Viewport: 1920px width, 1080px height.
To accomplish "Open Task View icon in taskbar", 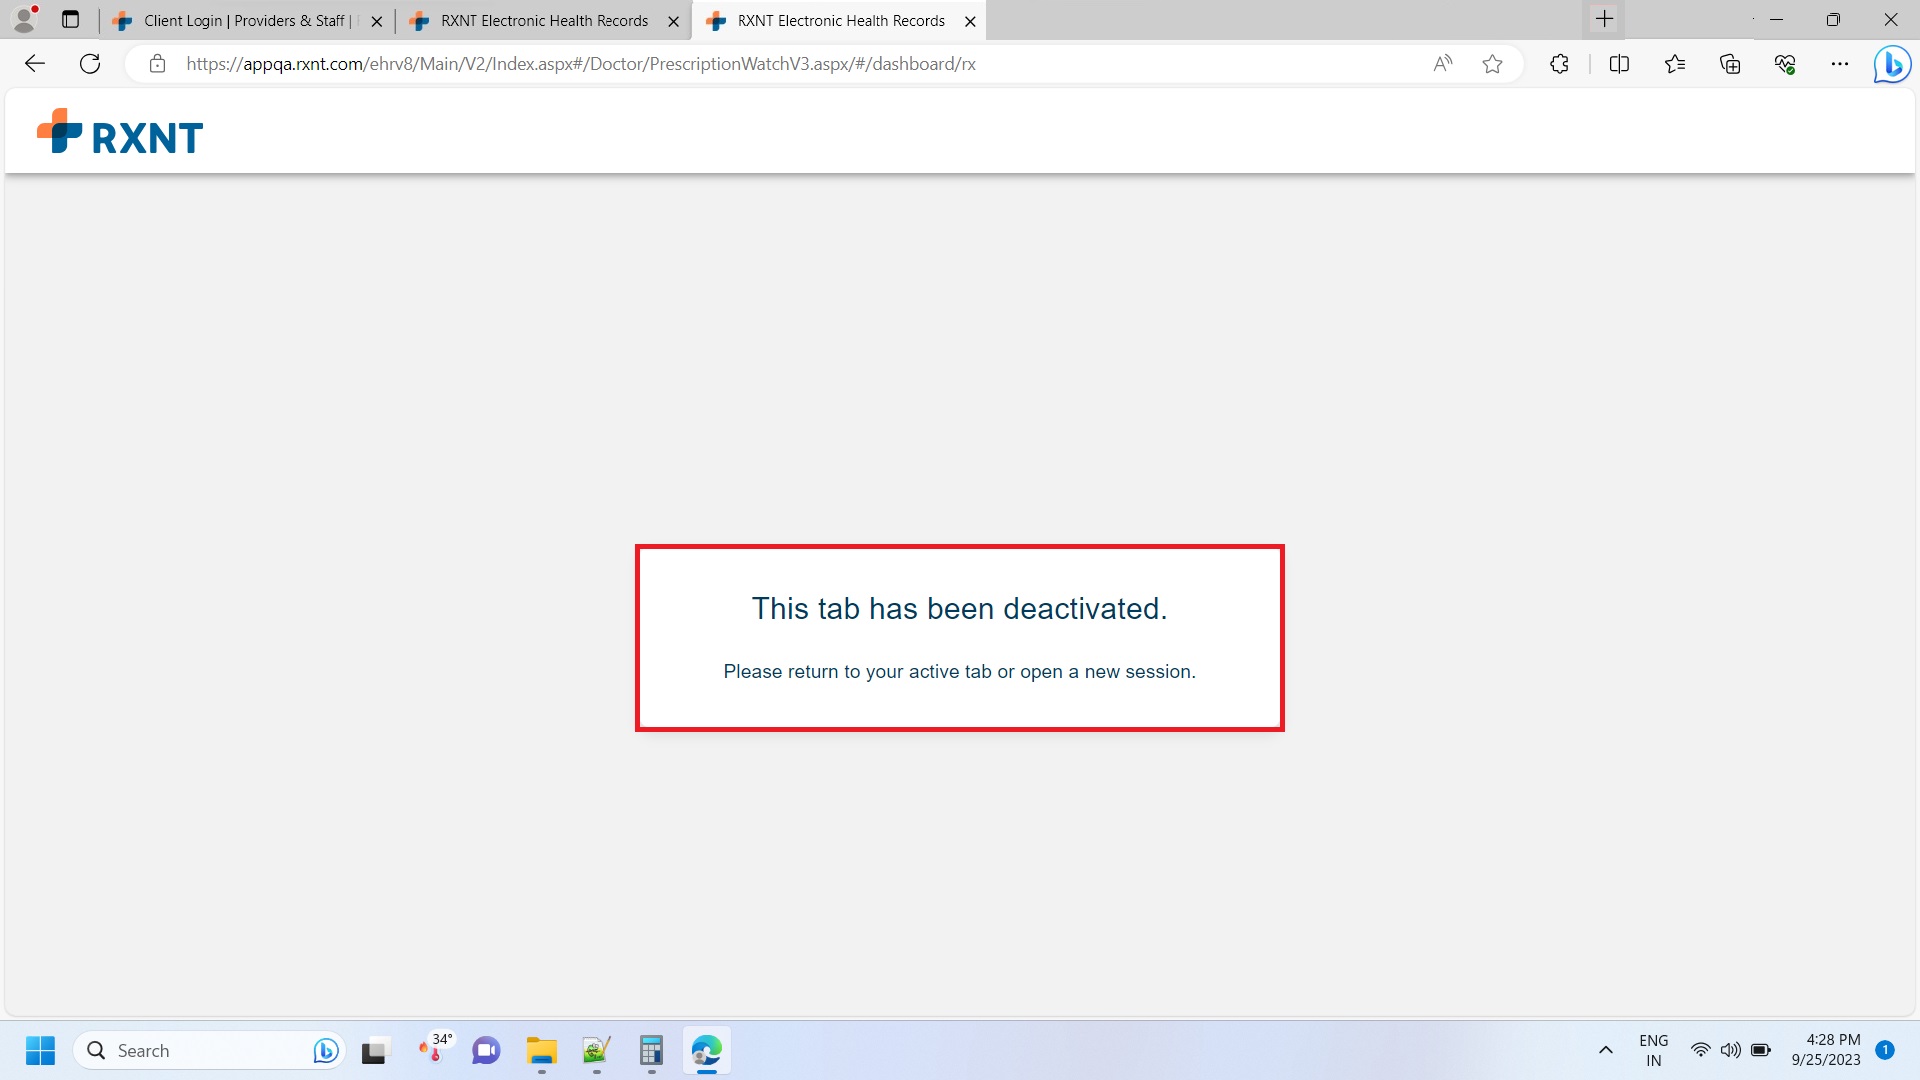I will pos(374,1051).
